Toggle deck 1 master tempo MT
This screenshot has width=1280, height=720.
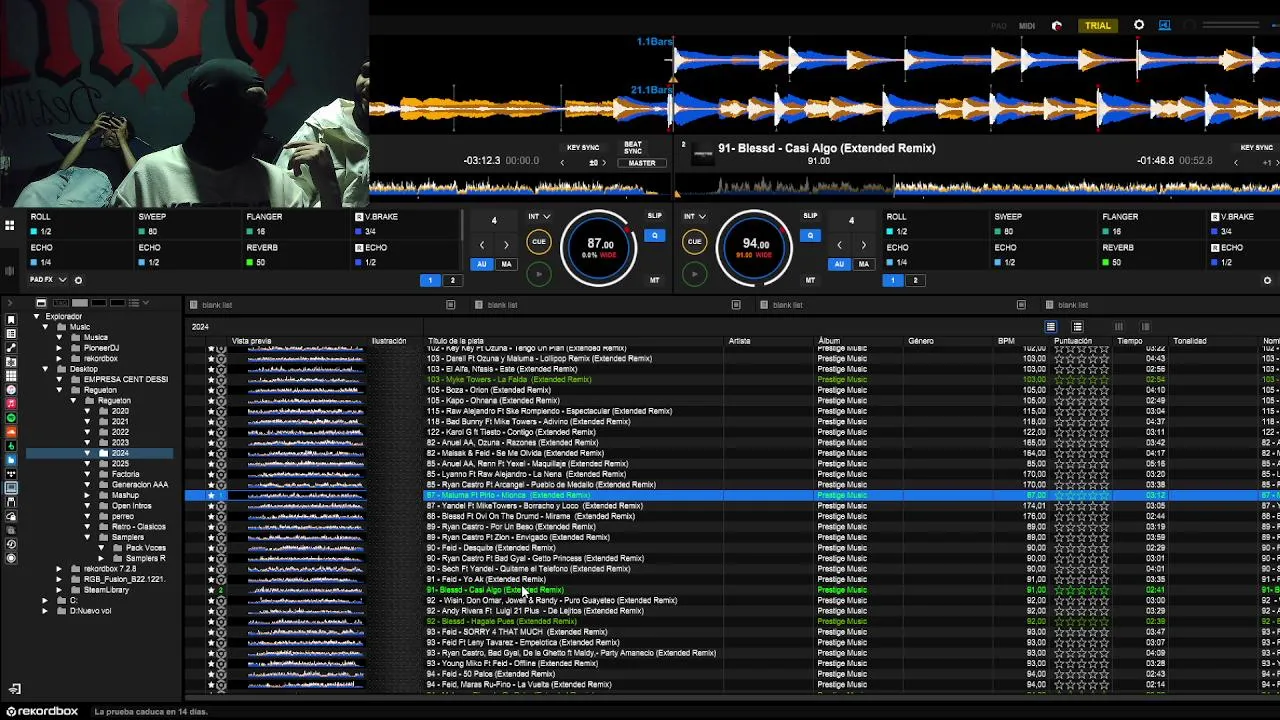click(x=654, y=280)
